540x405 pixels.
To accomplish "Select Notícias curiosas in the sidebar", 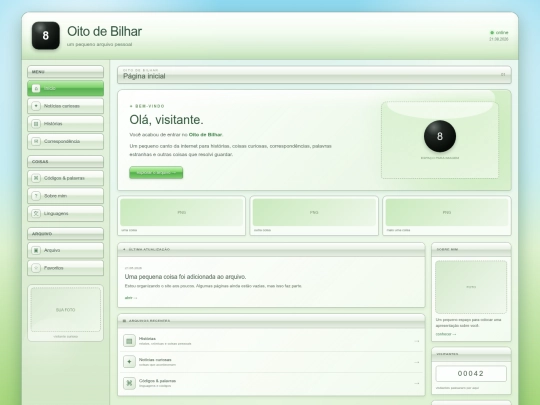I will (x=65, y=106).
